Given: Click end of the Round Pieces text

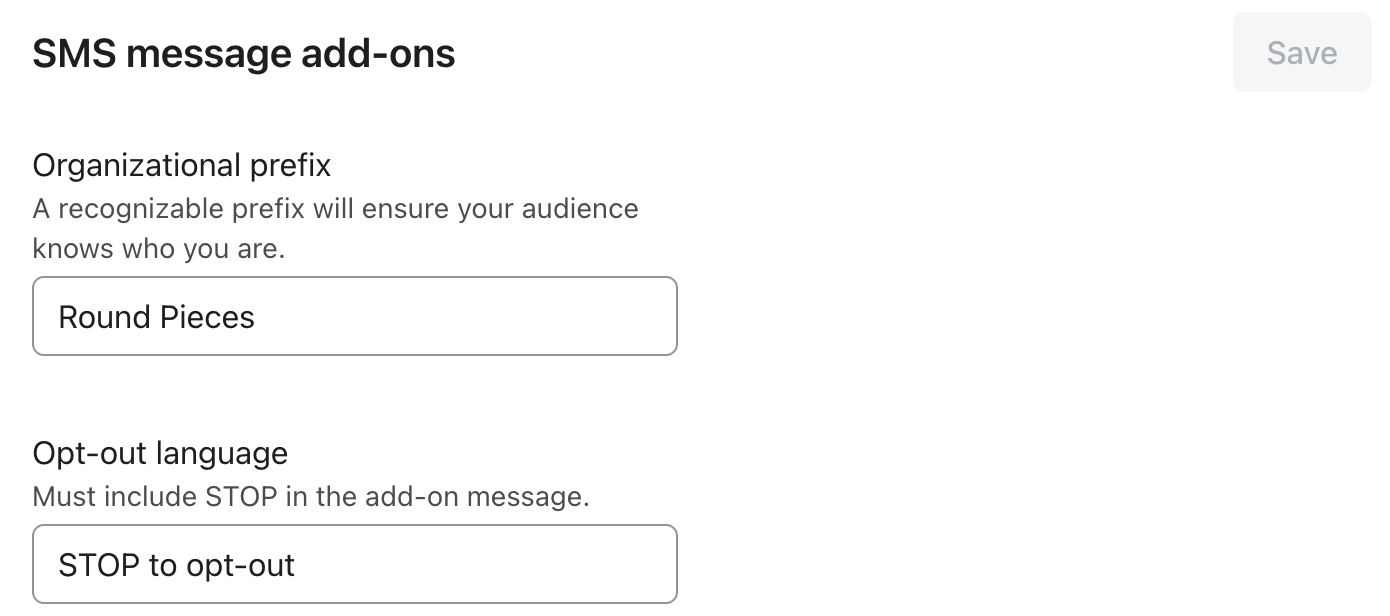Looking at the screenshot, I should pos(254,316).
